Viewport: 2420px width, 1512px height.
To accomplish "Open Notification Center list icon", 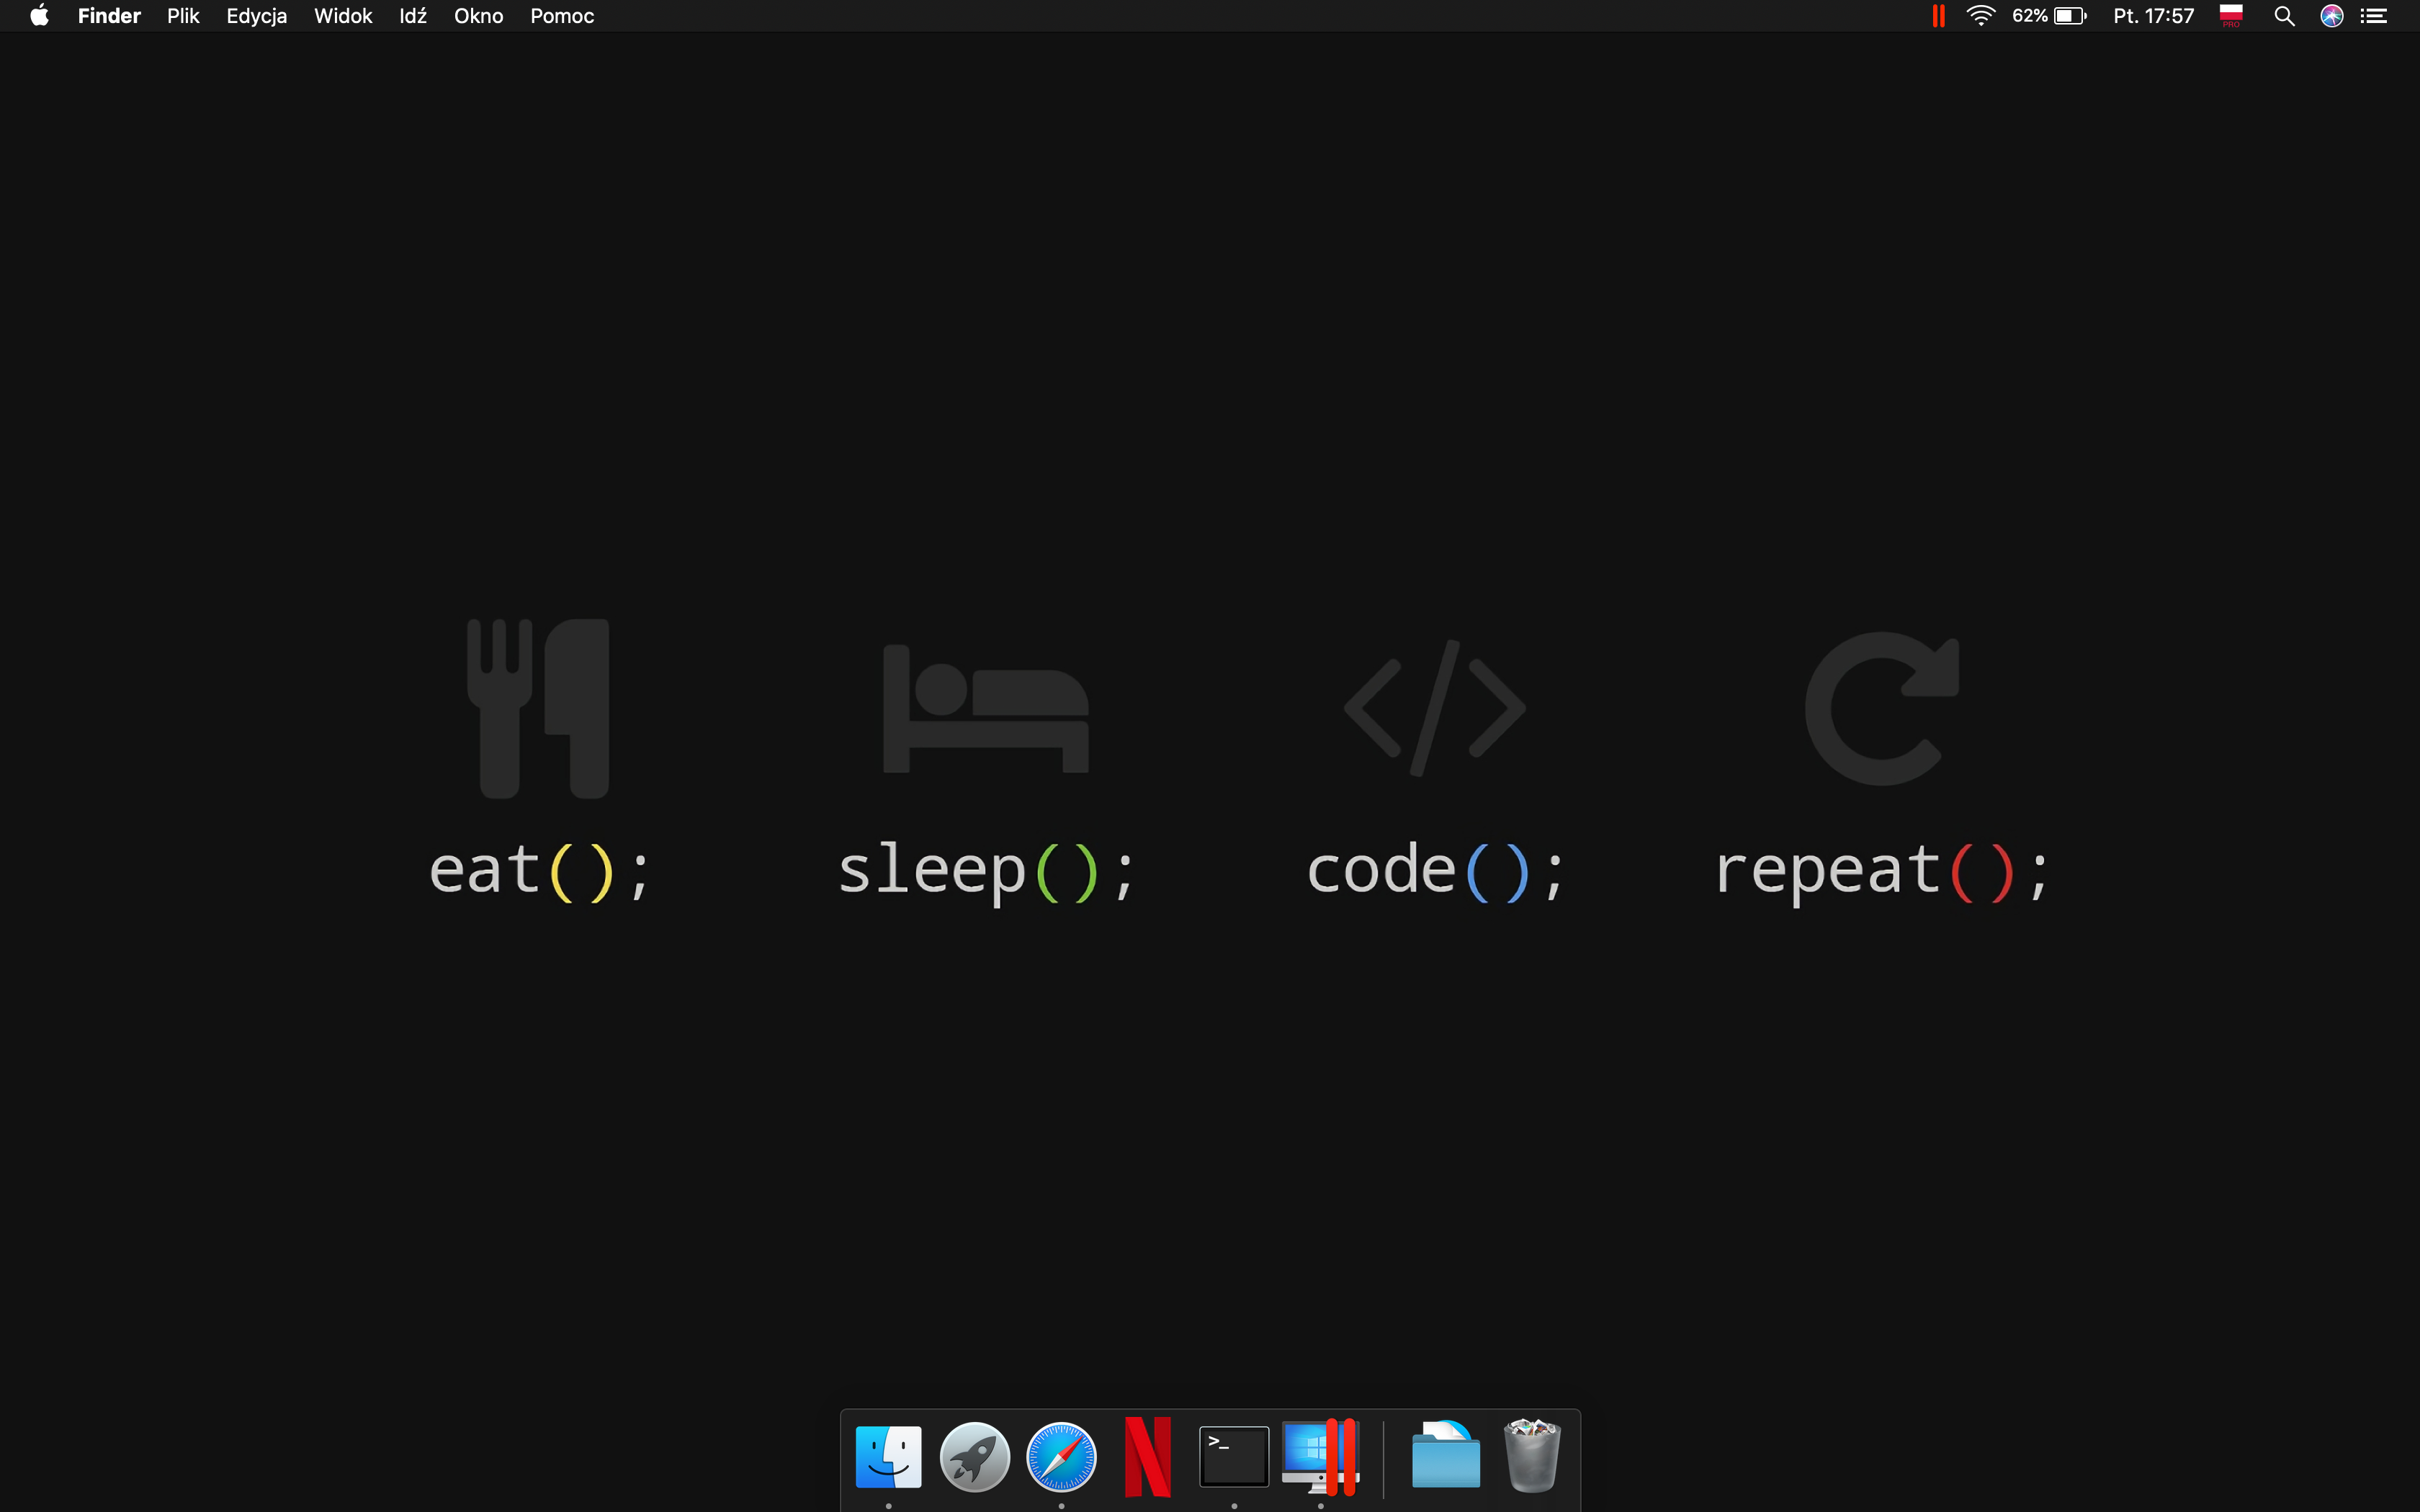I will [2375, 16].
